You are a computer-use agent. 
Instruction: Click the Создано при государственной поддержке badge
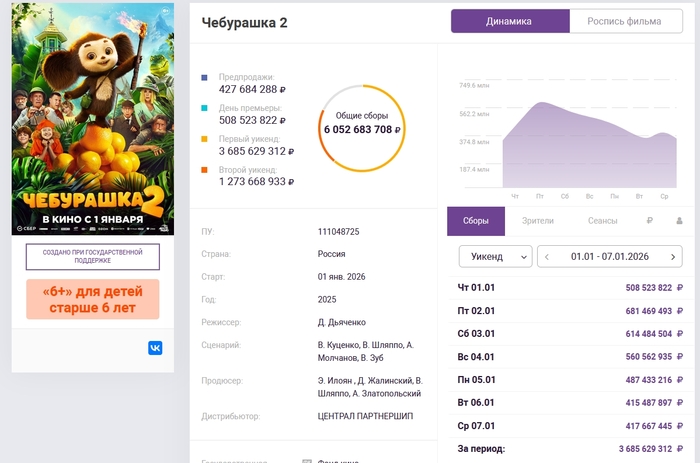tap(93, 257)
